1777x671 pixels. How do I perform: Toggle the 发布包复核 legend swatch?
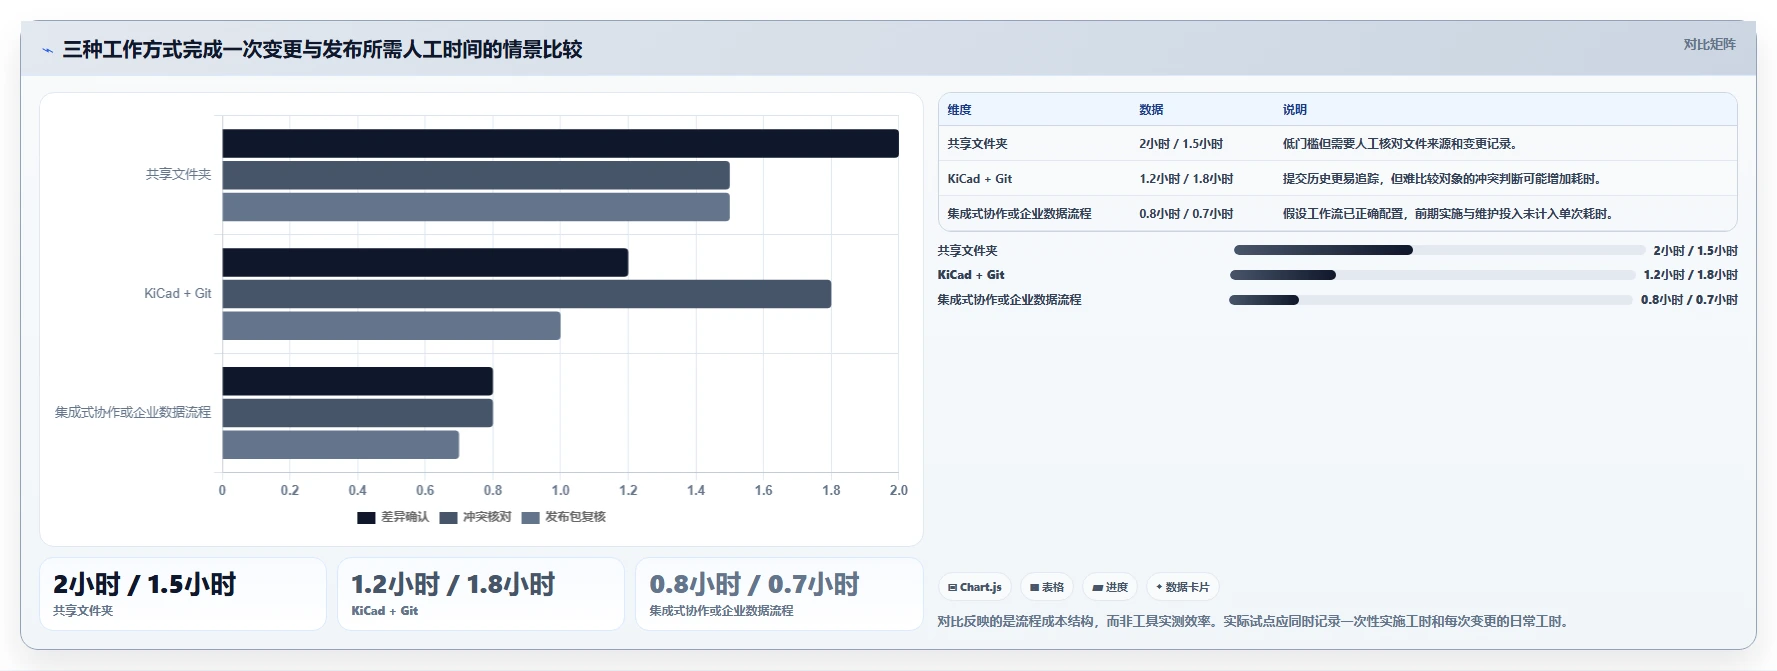click(x=530, y=517)
